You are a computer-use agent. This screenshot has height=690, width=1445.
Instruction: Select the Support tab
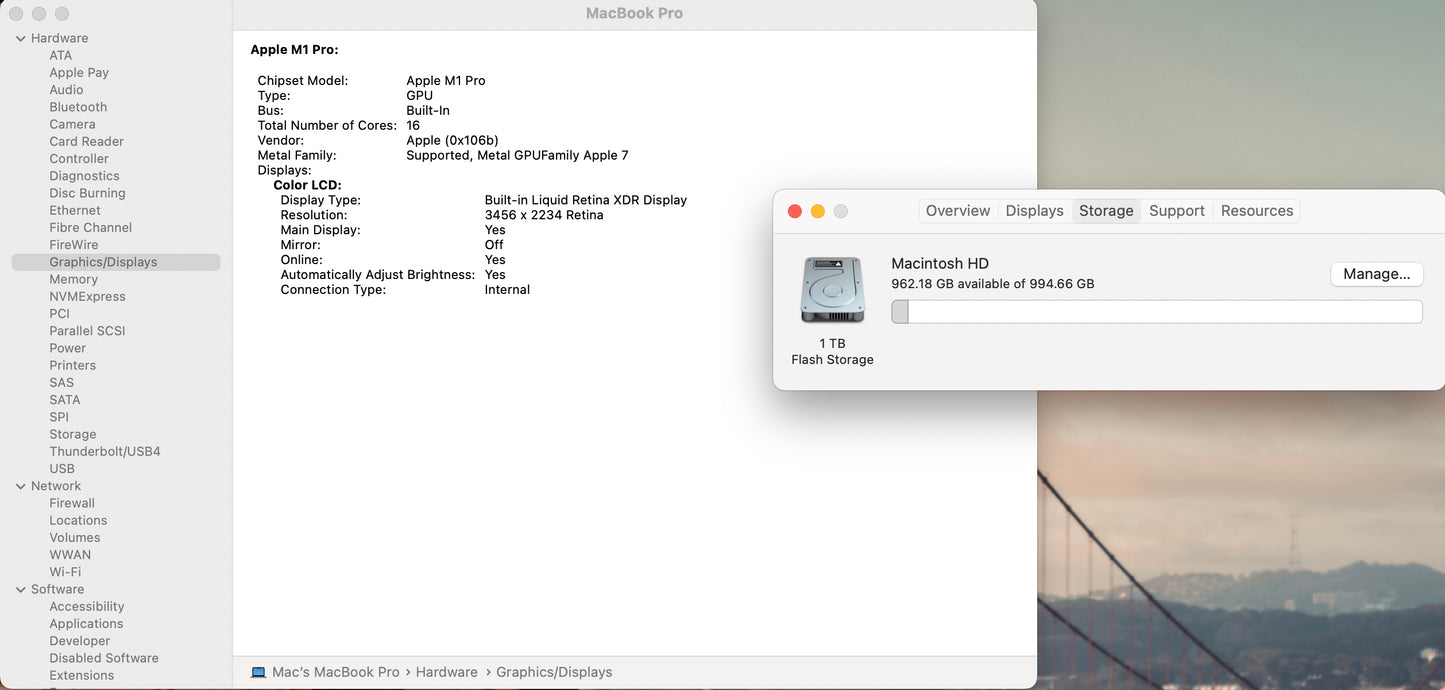(x=1176, y=211)
